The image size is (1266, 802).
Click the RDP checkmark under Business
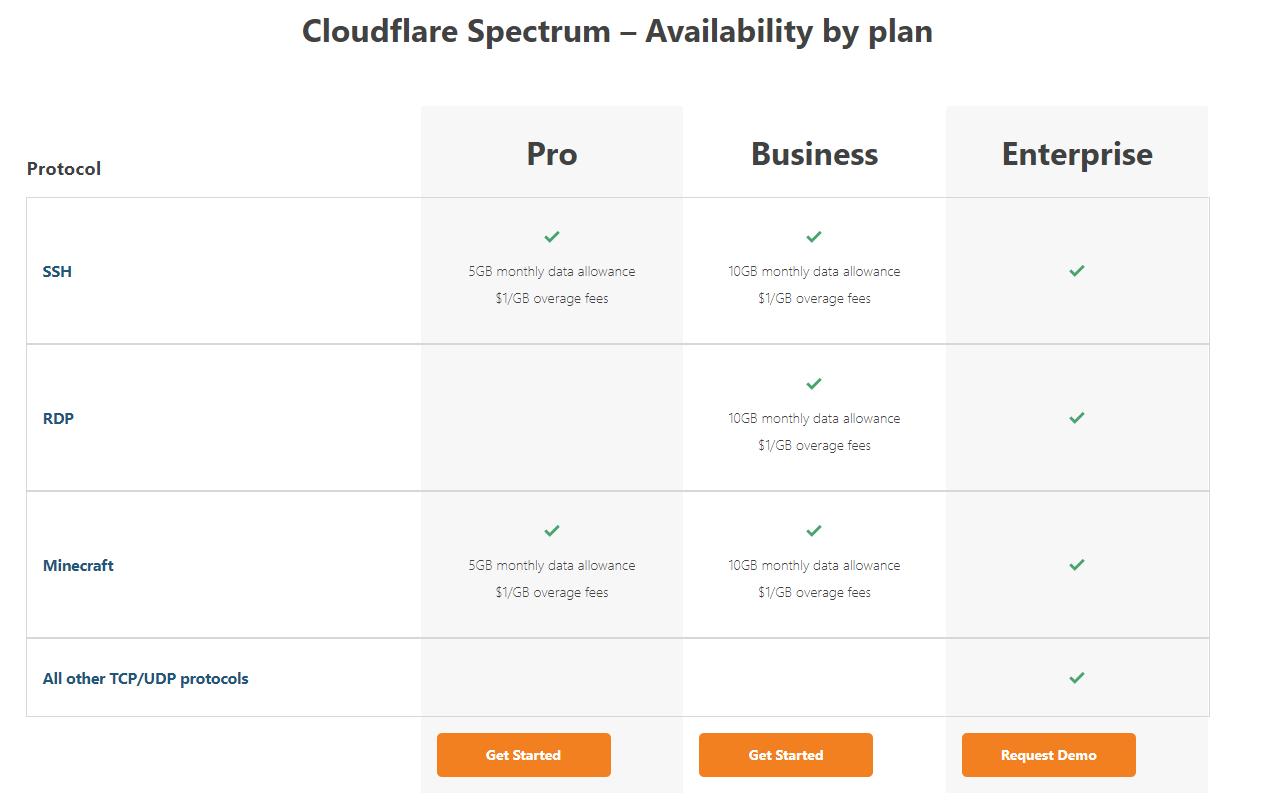pyautogui.click(x=814, y=384)
